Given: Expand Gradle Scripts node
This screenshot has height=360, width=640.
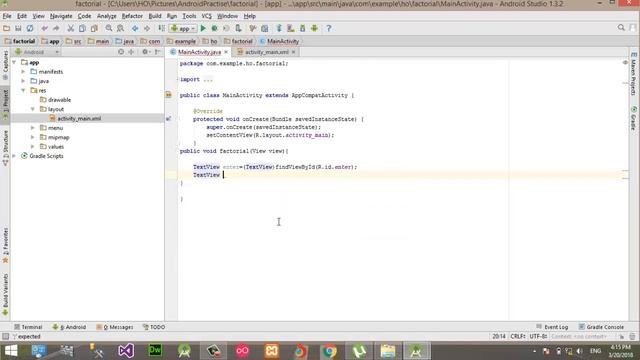Looking at the screenshot, I should coord(15,156).
